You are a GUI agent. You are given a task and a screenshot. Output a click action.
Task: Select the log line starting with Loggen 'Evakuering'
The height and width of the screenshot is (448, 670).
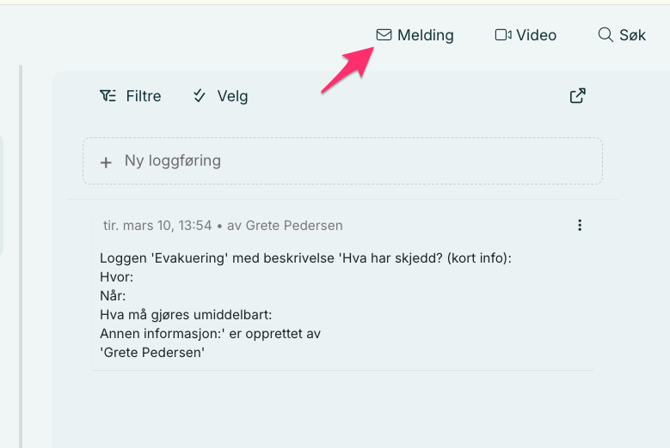pos(305,258)
